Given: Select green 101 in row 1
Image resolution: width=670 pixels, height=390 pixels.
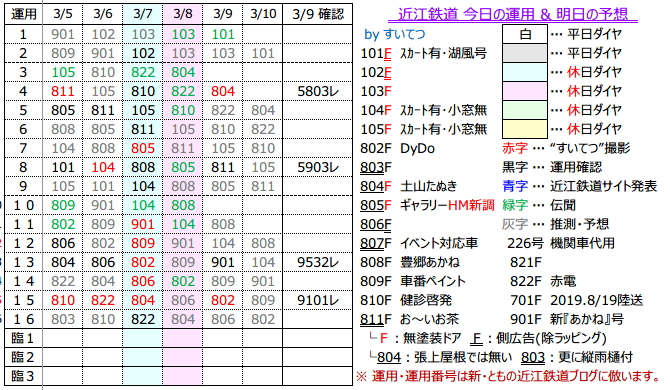Looking at the screenshot, I should coord(223,34).
